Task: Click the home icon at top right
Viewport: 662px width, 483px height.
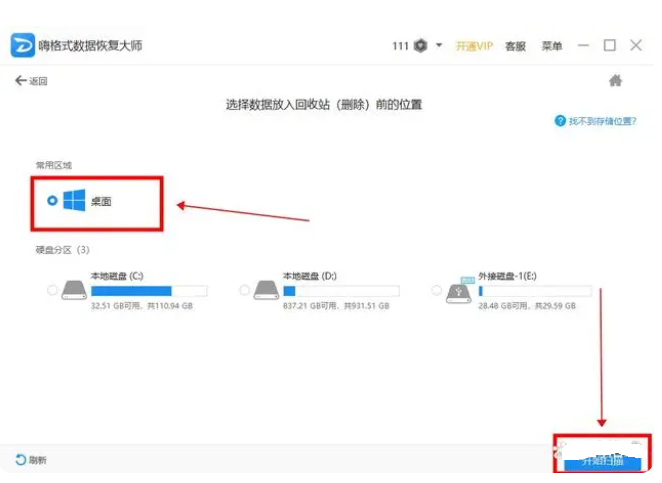Action: click(x=616, y=81)
